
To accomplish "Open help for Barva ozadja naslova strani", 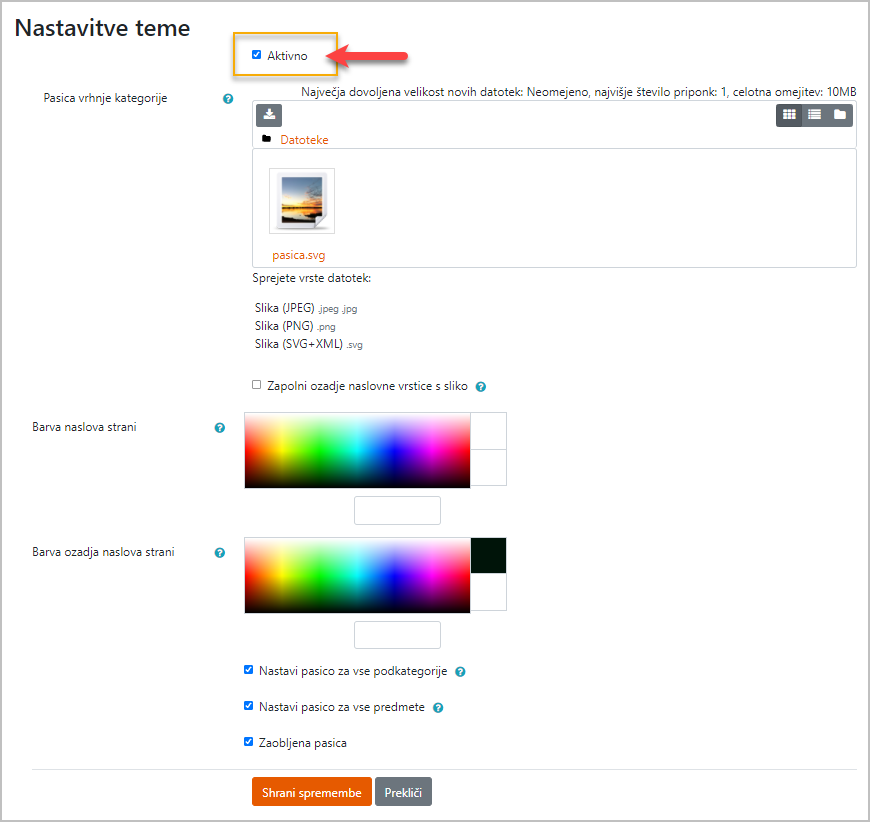I will coord(220,553).
